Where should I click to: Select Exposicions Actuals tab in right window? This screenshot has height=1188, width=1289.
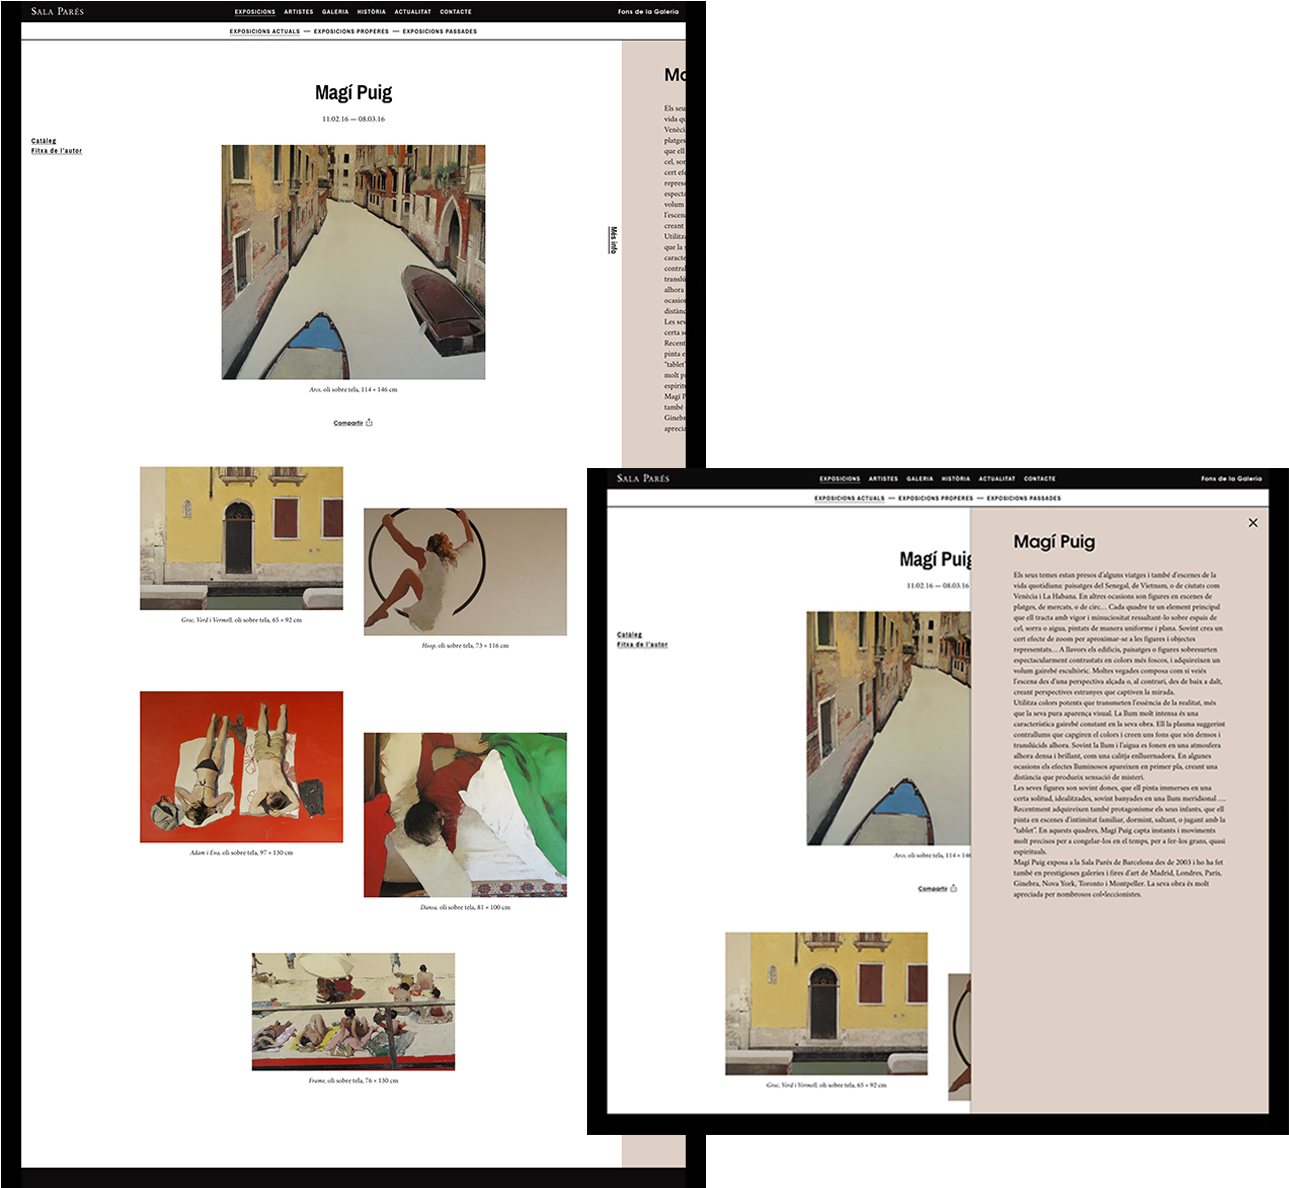pos(850,498)
